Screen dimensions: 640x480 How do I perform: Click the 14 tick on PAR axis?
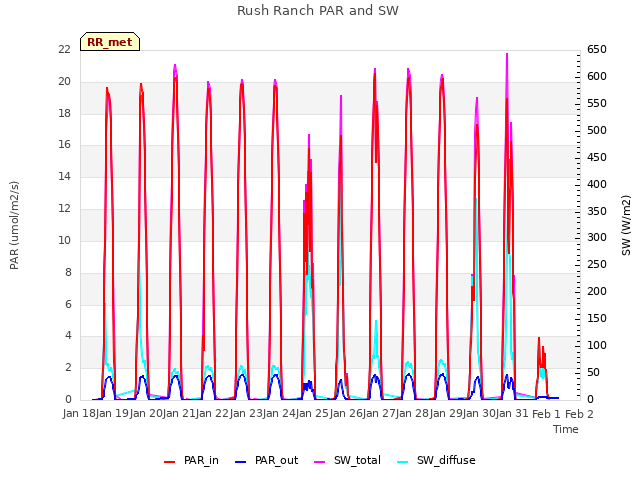point(64,177)
